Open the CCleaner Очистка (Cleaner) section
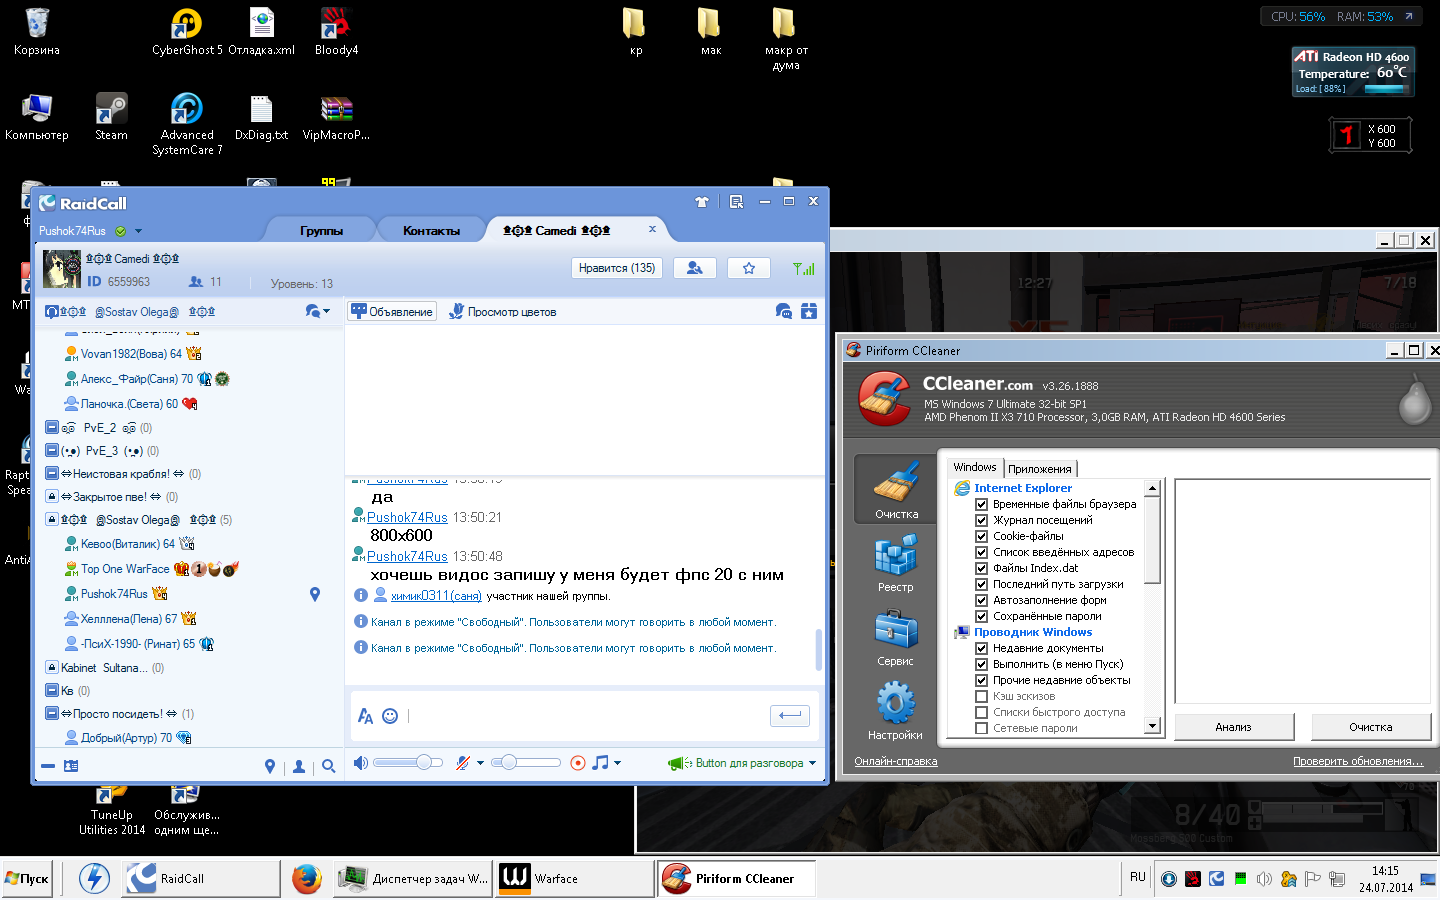 896,488
